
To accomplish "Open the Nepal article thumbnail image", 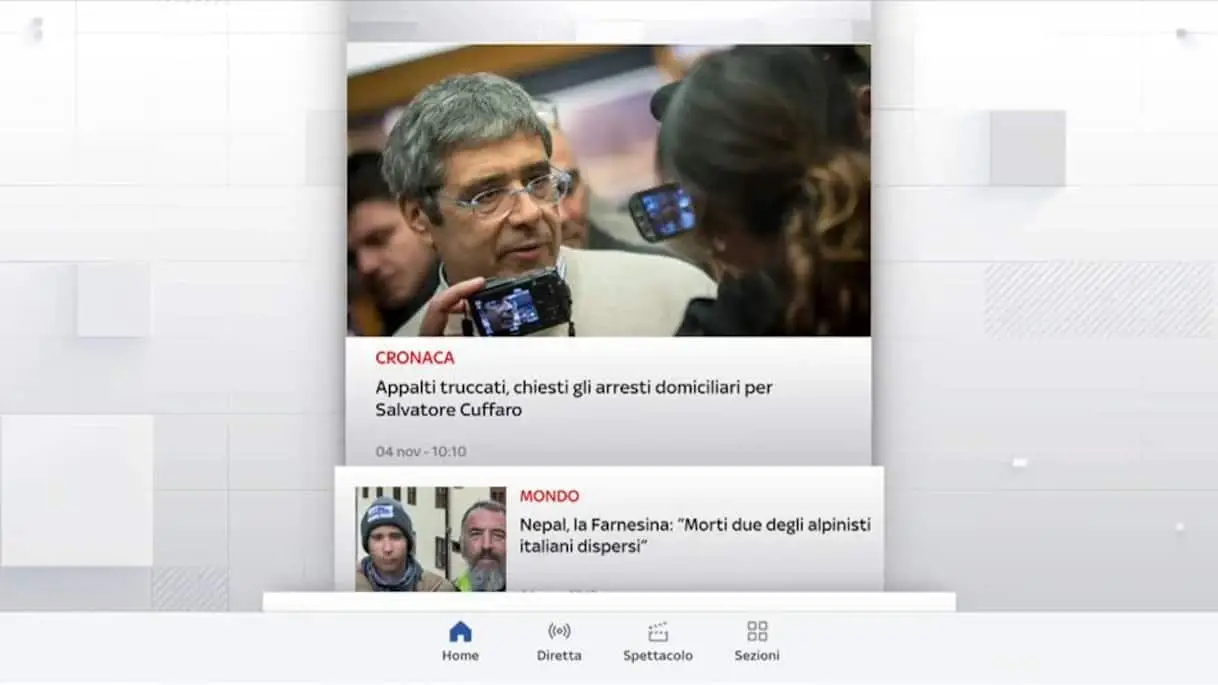I will [x=430, y=539].
